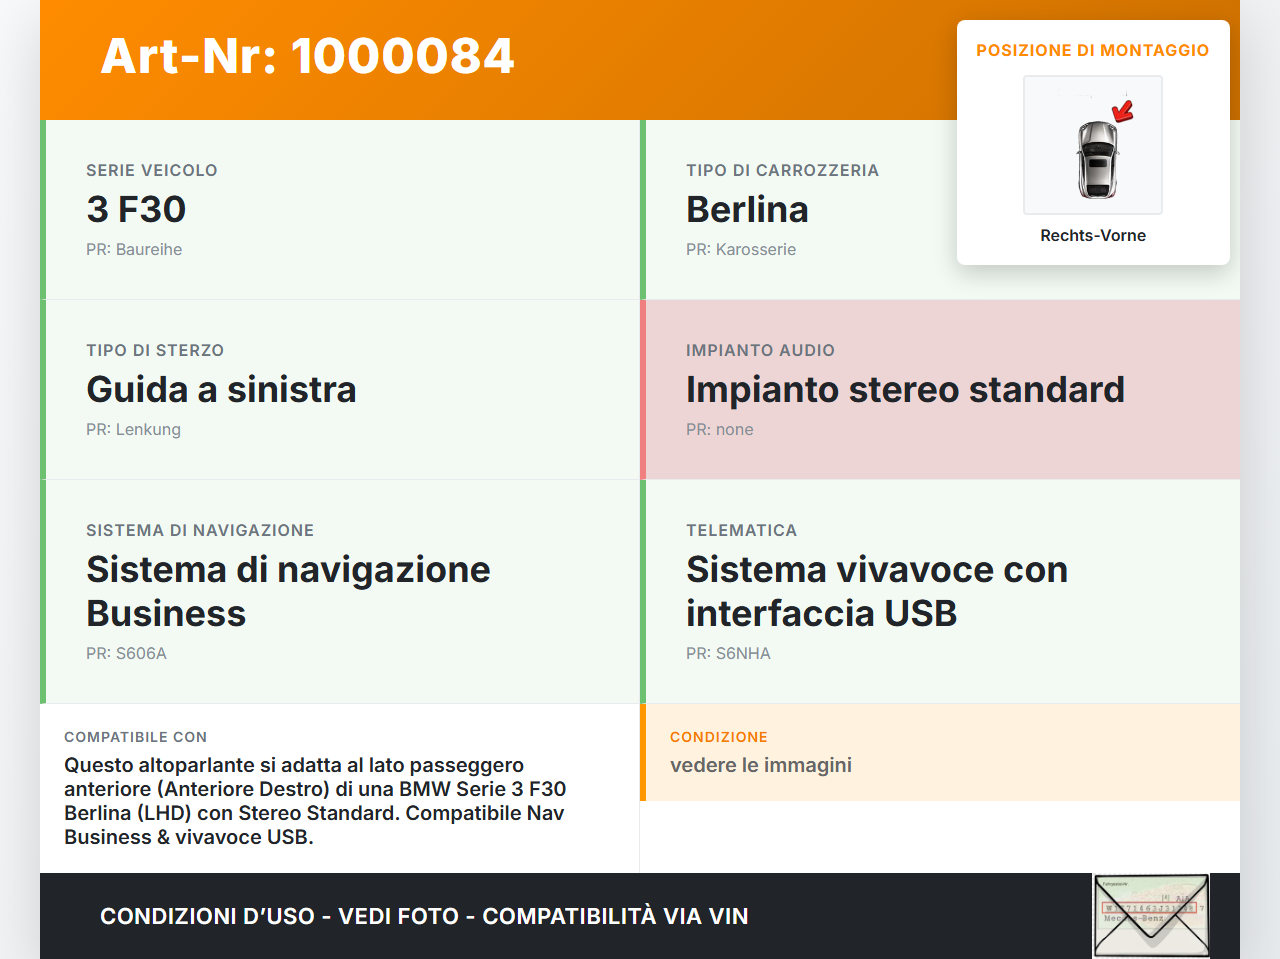Viewport: 1280px width, 959px height.
Task: Click the 'COMPATIBILE CON' label
Action: pyautogui.click(x=135, y=737)
